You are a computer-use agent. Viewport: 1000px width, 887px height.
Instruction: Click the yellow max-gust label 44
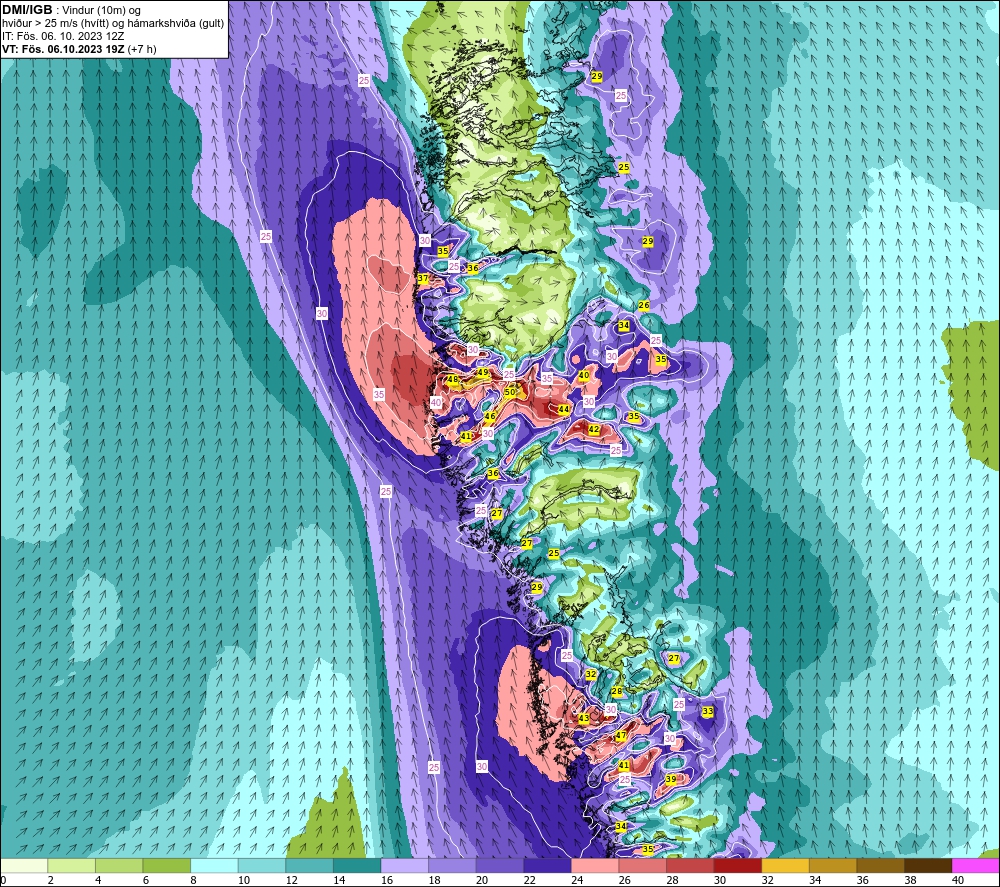[564, 409]
